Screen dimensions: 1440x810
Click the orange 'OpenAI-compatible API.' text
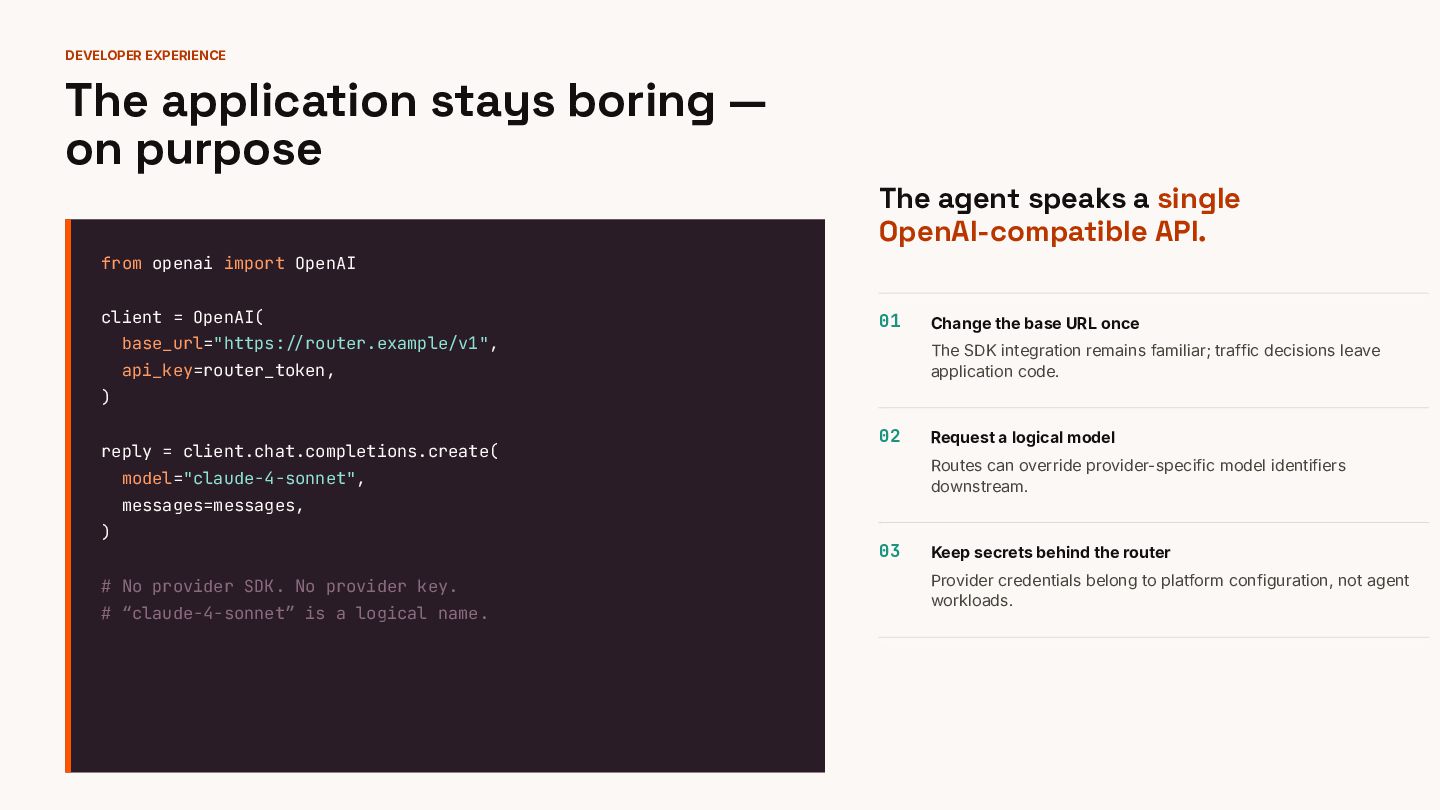click(1042, 231)
